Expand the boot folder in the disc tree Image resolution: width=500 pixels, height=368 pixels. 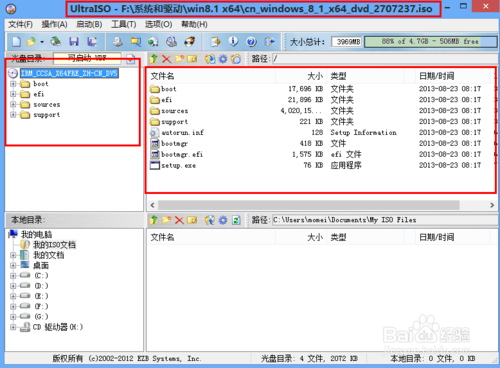[x=13, y=84]
